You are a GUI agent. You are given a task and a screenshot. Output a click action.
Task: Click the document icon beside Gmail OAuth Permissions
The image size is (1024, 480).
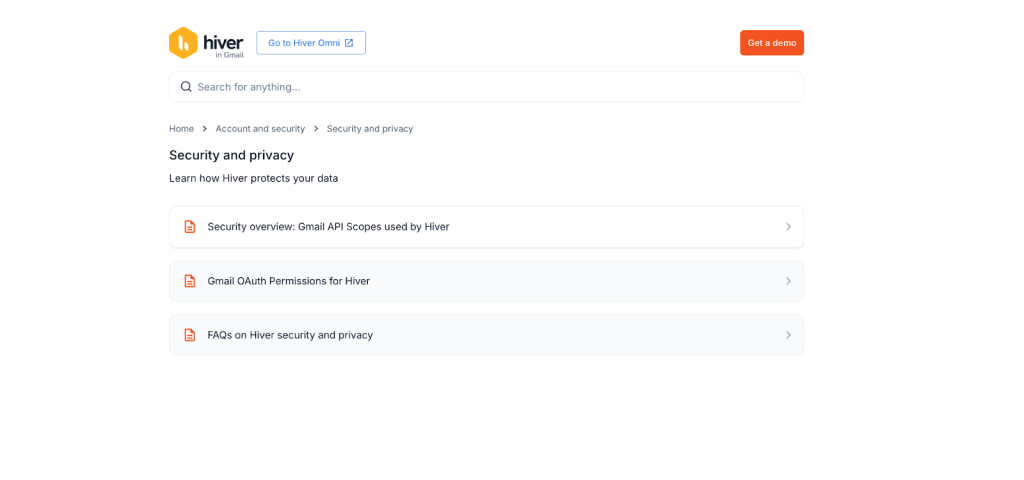190,281
